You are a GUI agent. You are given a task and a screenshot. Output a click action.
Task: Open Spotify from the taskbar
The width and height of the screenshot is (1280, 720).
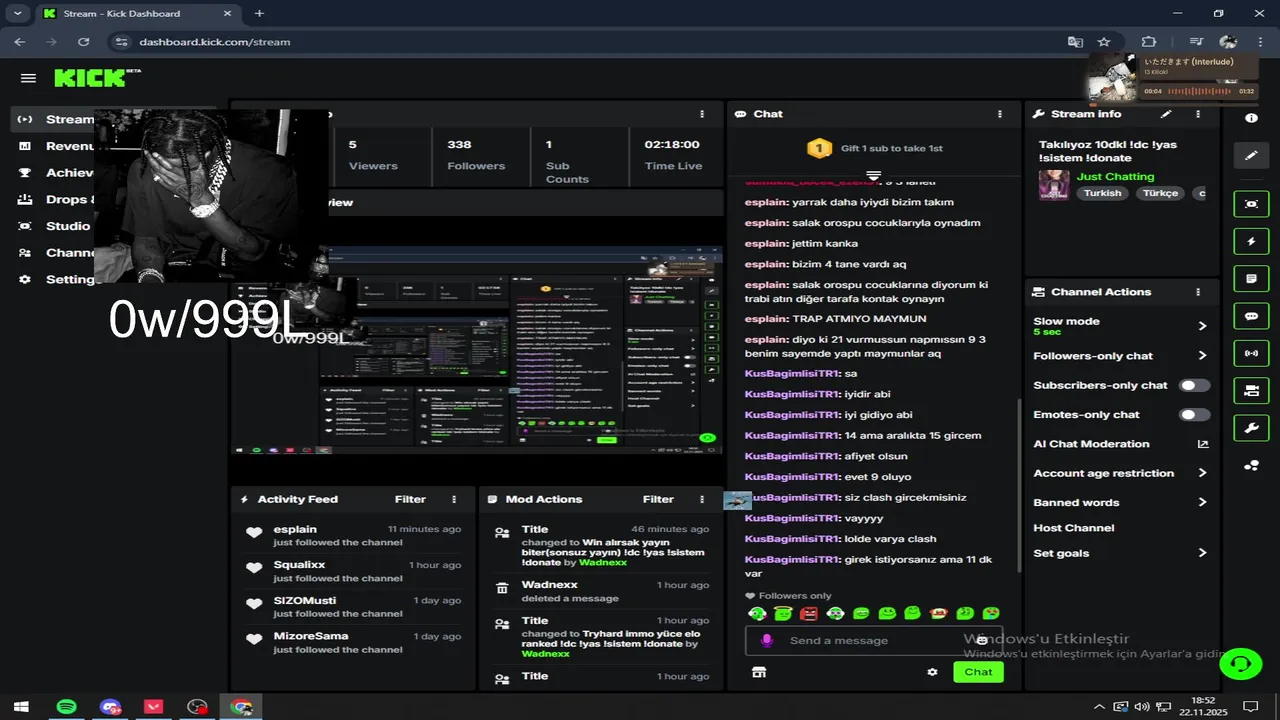(66, 706)
